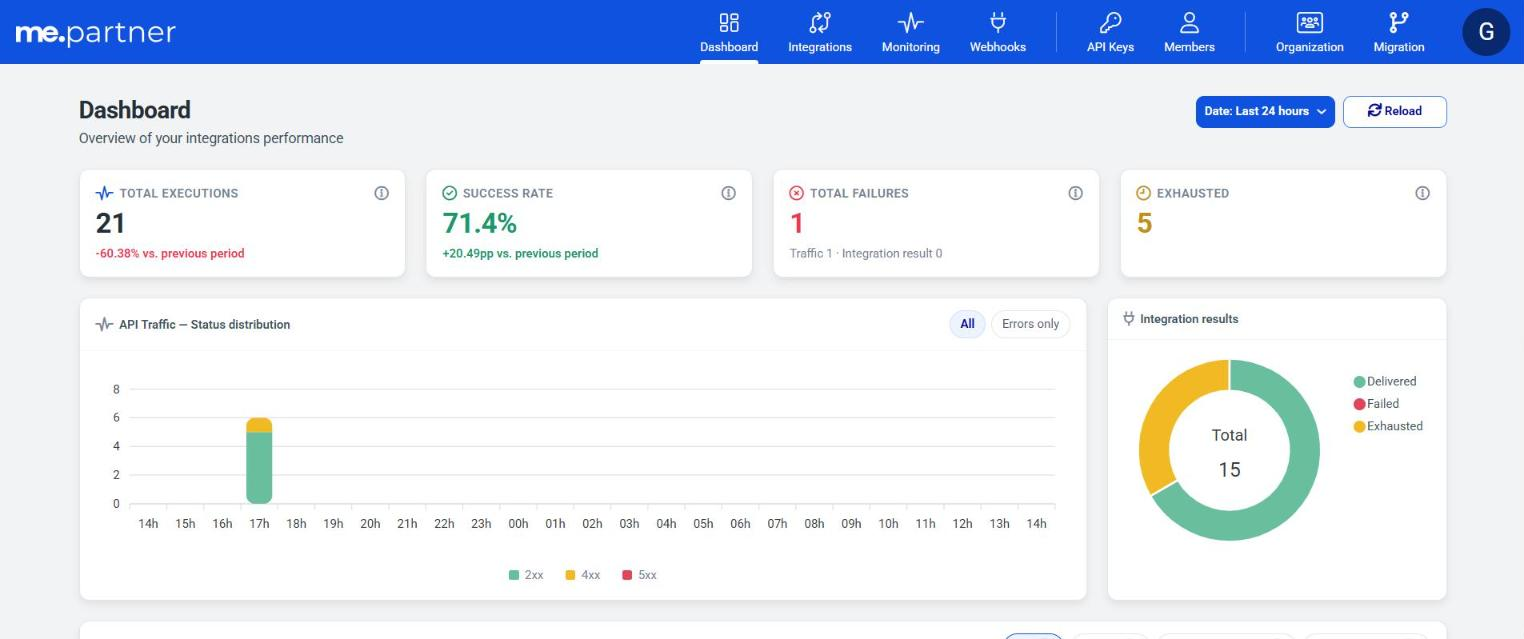Open the user avatar G

click(1486, 32)
